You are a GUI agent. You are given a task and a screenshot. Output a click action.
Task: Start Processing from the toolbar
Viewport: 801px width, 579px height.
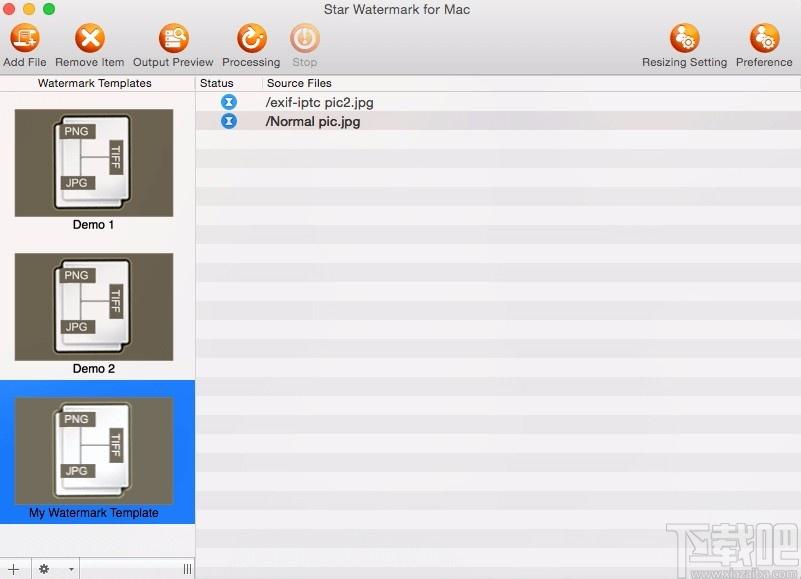tap(251, 38)
